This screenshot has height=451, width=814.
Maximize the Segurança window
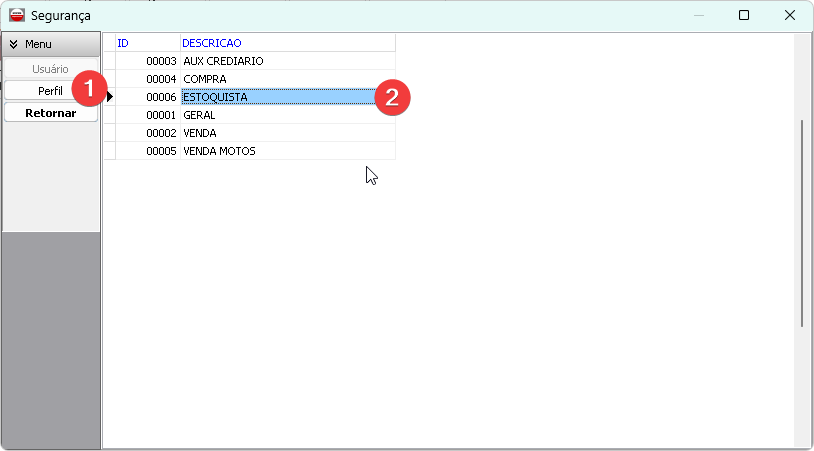coord(744,15)
